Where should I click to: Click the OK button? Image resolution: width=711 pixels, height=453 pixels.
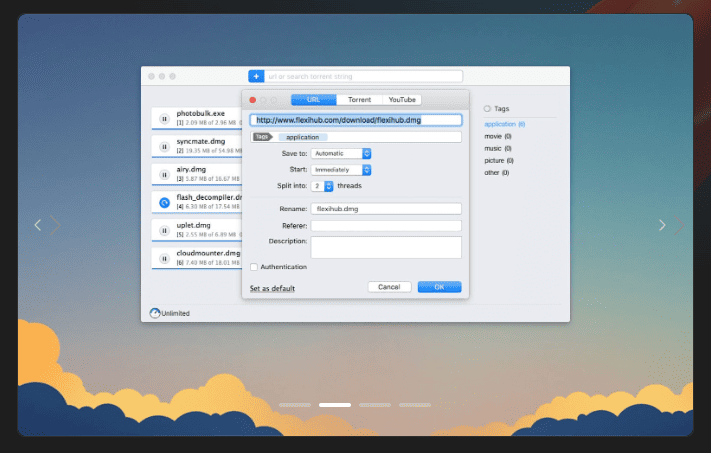point(439,287)
